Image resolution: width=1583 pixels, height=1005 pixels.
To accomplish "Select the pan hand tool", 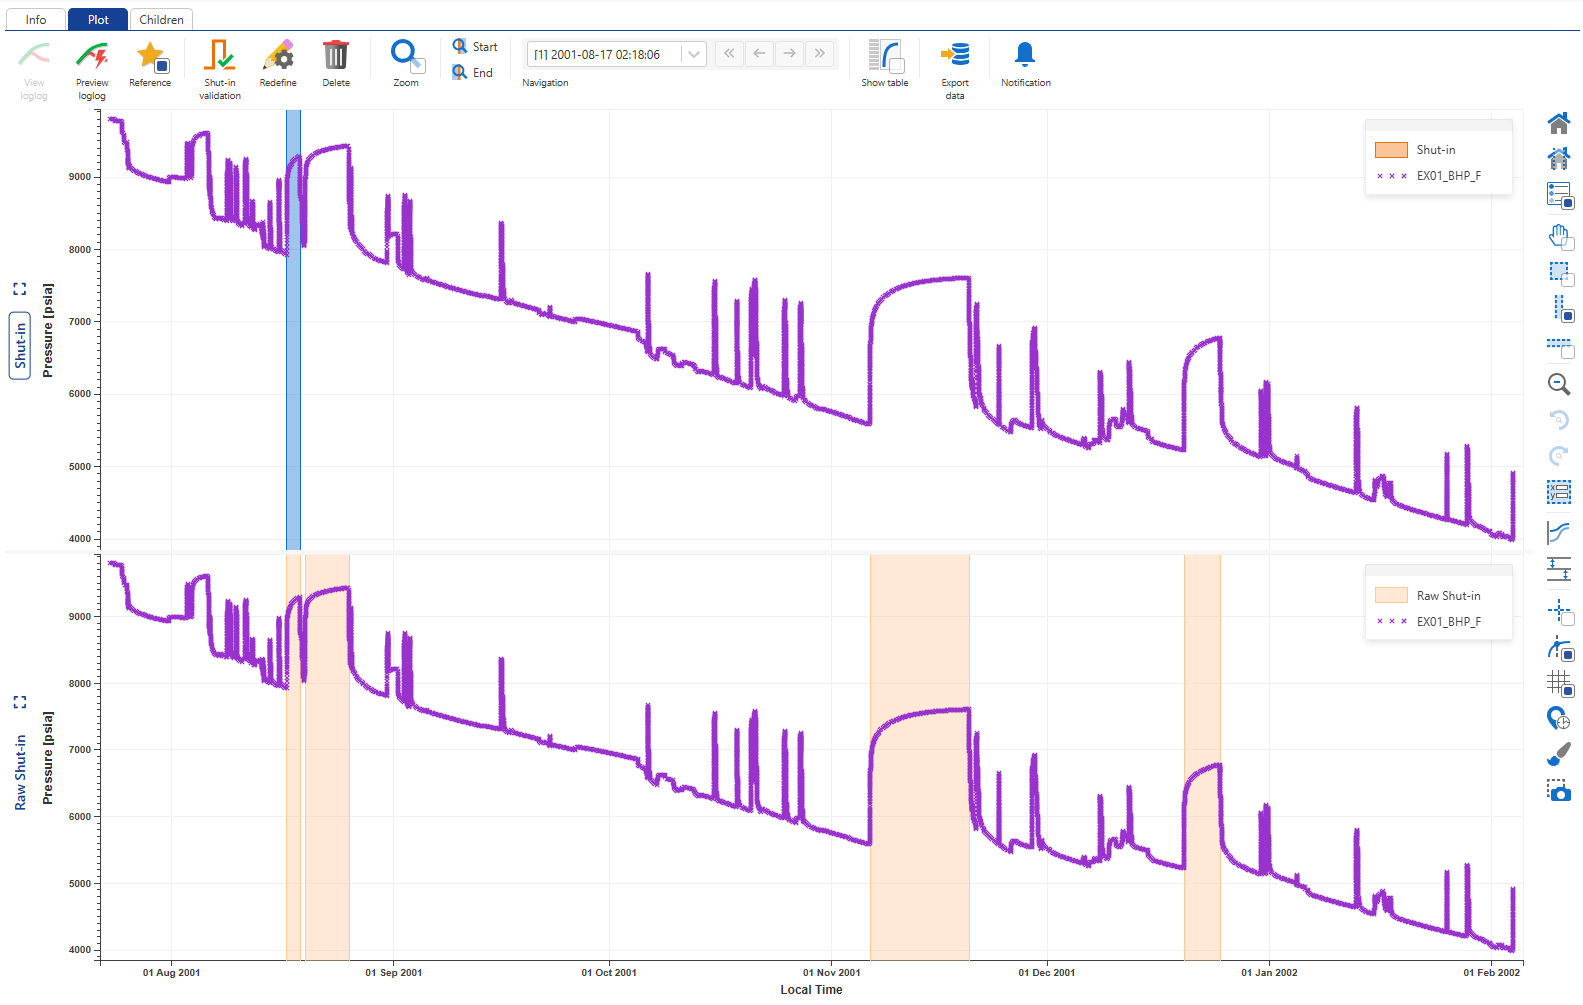I will pos(1558,236).
